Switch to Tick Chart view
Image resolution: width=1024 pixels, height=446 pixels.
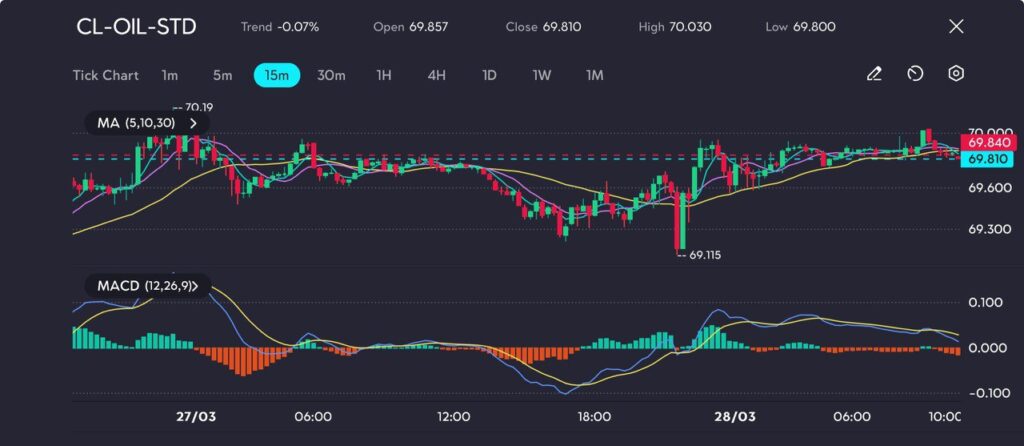tap(106, 75)
